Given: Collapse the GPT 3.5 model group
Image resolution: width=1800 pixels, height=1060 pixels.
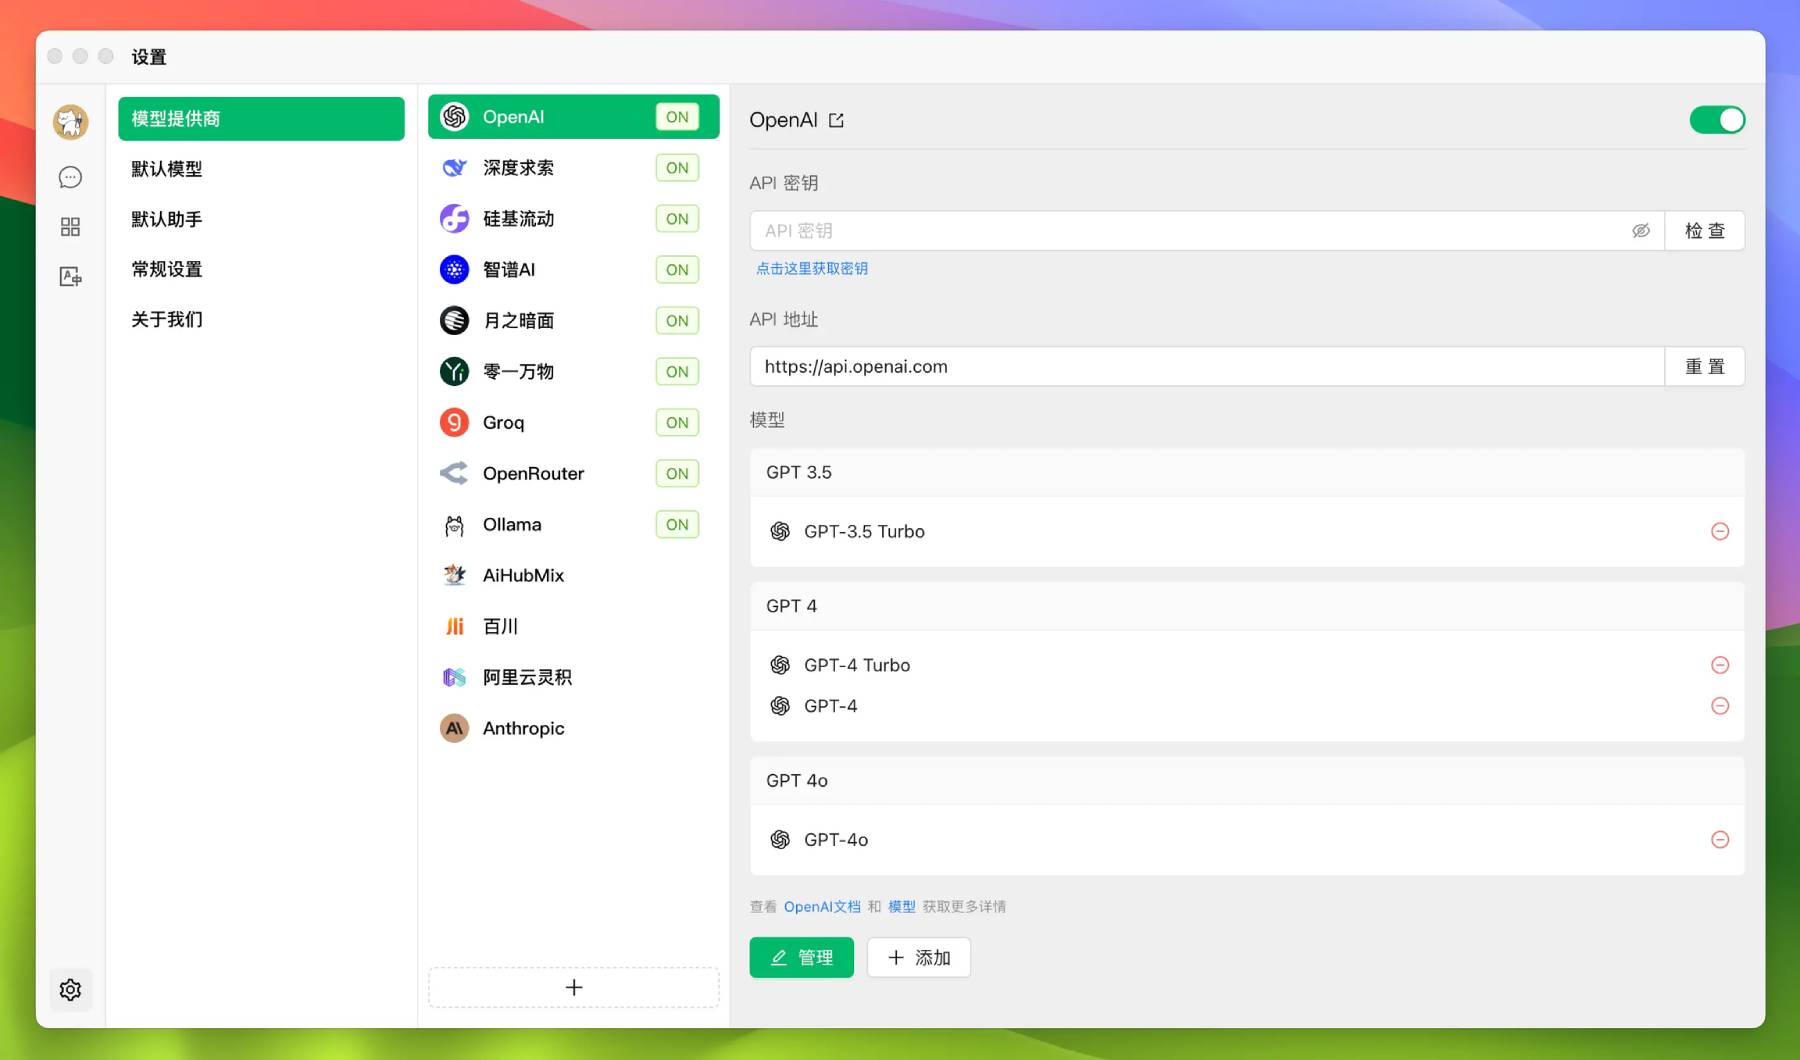Looking at the screenshot, I should pyautogui.click(x=1246, y=471).
